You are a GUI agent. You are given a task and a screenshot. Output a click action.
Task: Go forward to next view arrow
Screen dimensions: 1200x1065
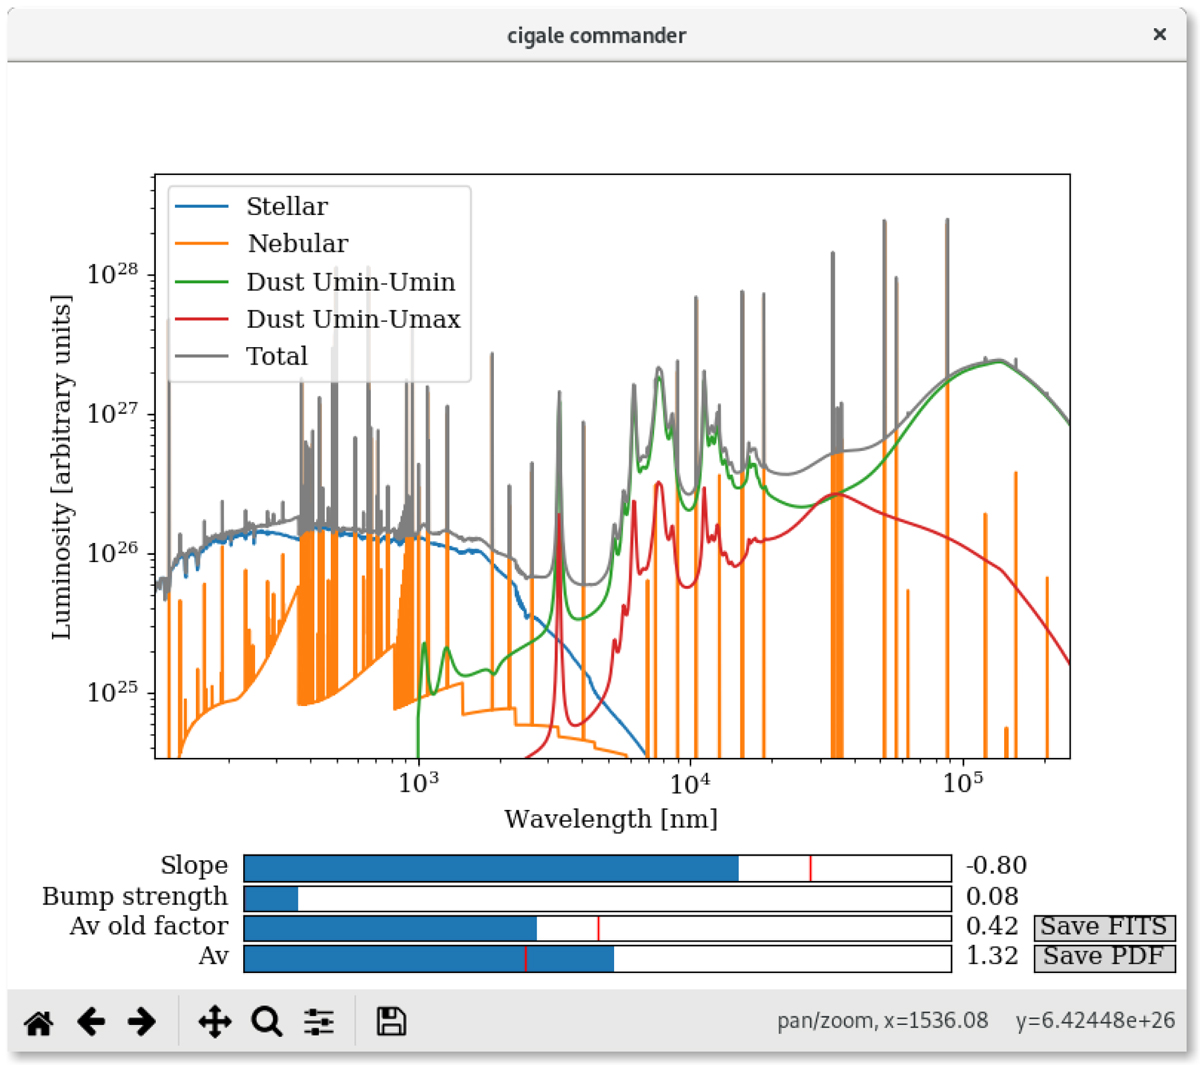click(x=142, y=1022)
